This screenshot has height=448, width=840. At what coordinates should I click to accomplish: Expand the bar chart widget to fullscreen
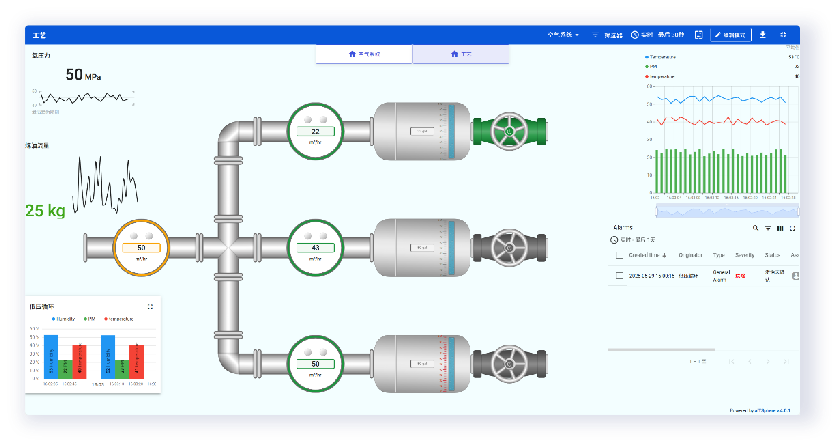tap(150, 306)
